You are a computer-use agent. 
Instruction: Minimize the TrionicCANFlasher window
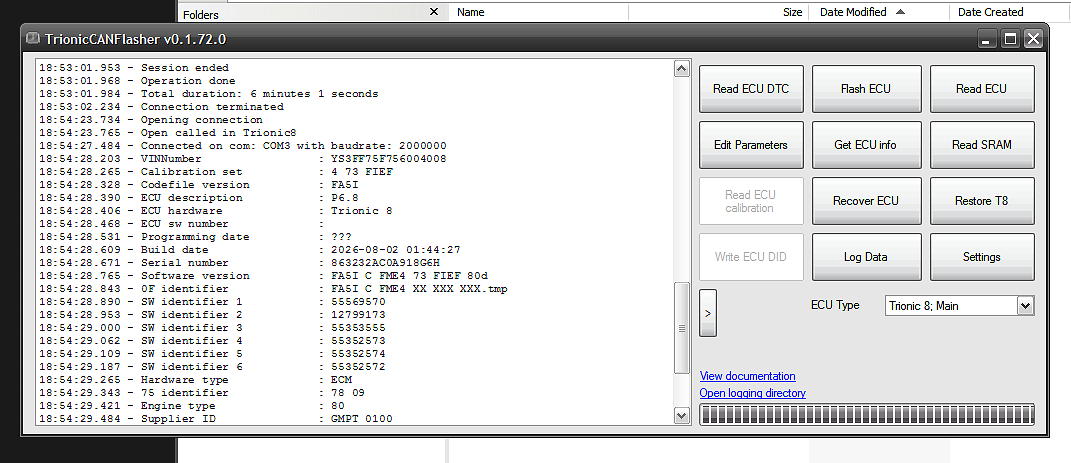pyautogui.click(x=987, y=40)
